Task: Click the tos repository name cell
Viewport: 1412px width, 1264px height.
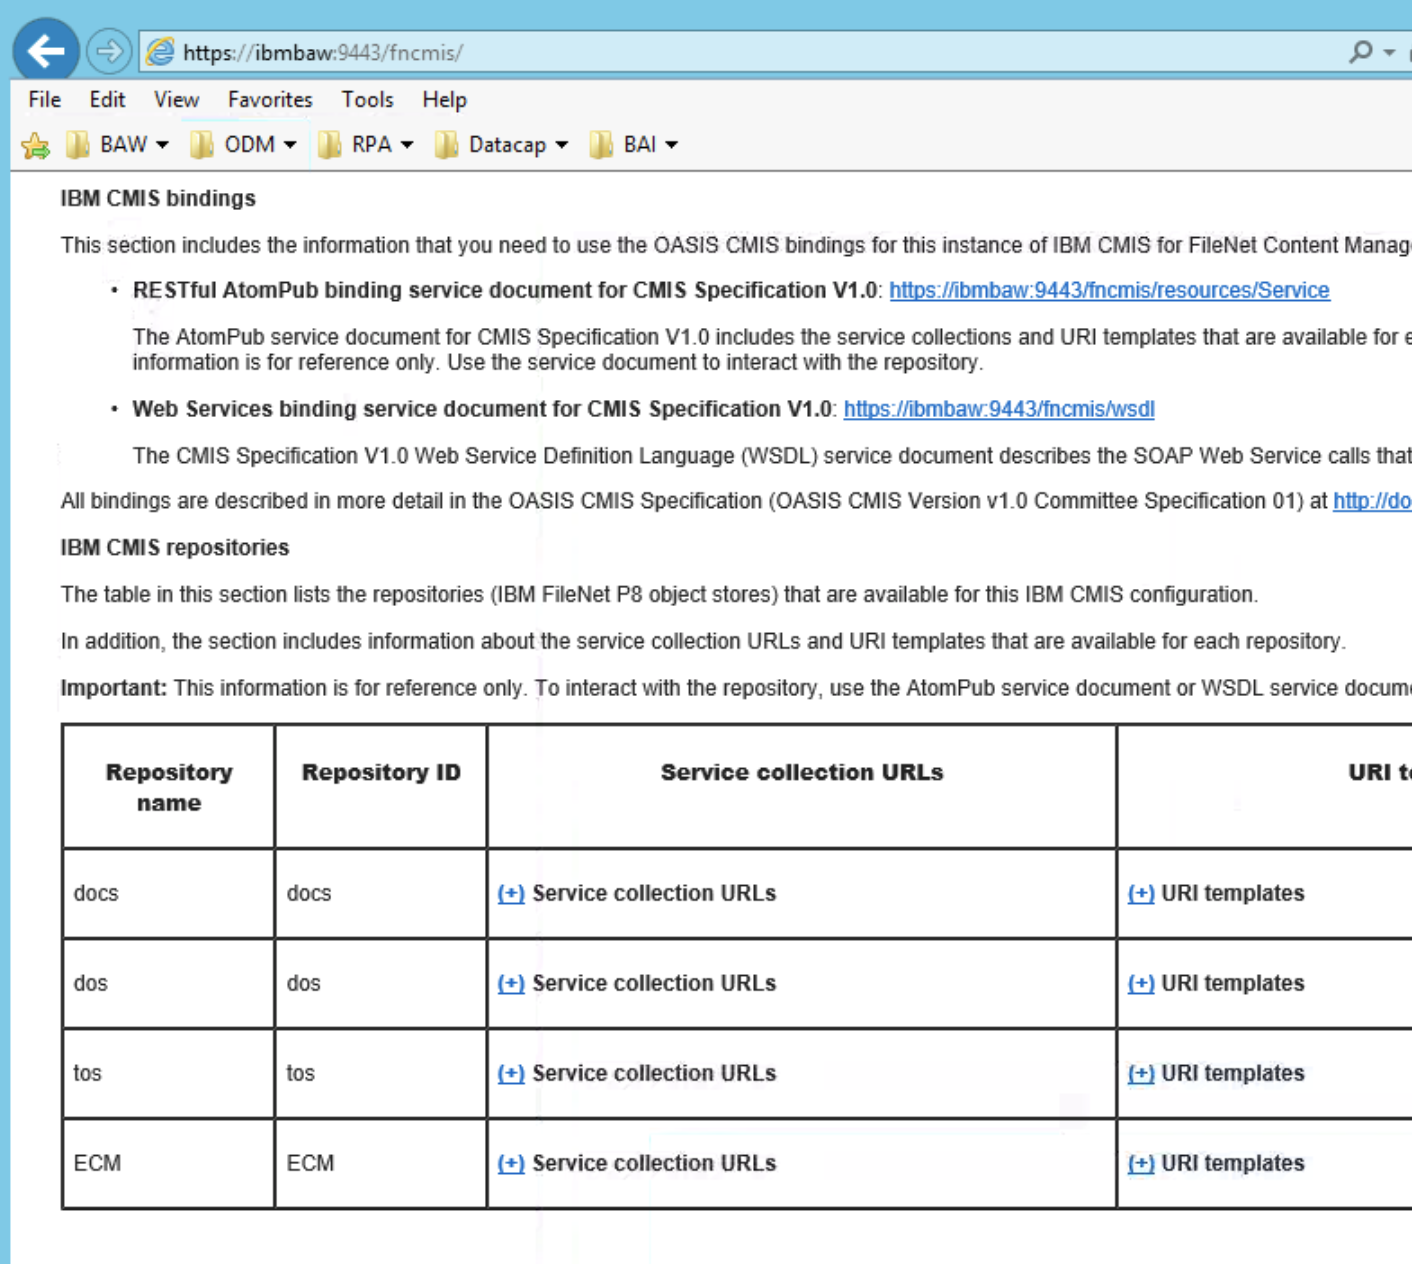Action: coord(168,1073)
